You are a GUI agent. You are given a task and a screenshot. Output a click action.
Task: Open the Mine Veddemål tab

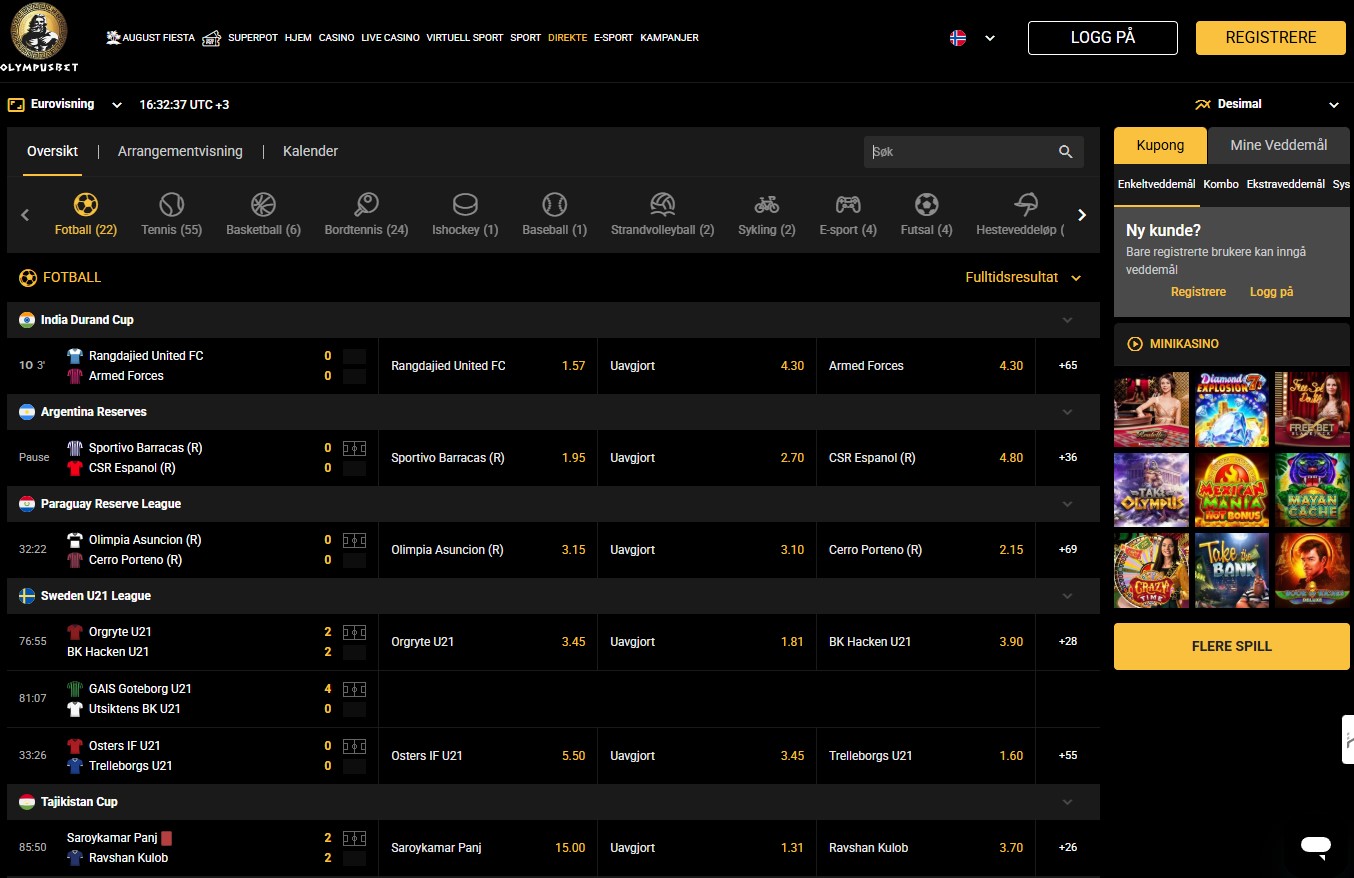click(1279, 145)
